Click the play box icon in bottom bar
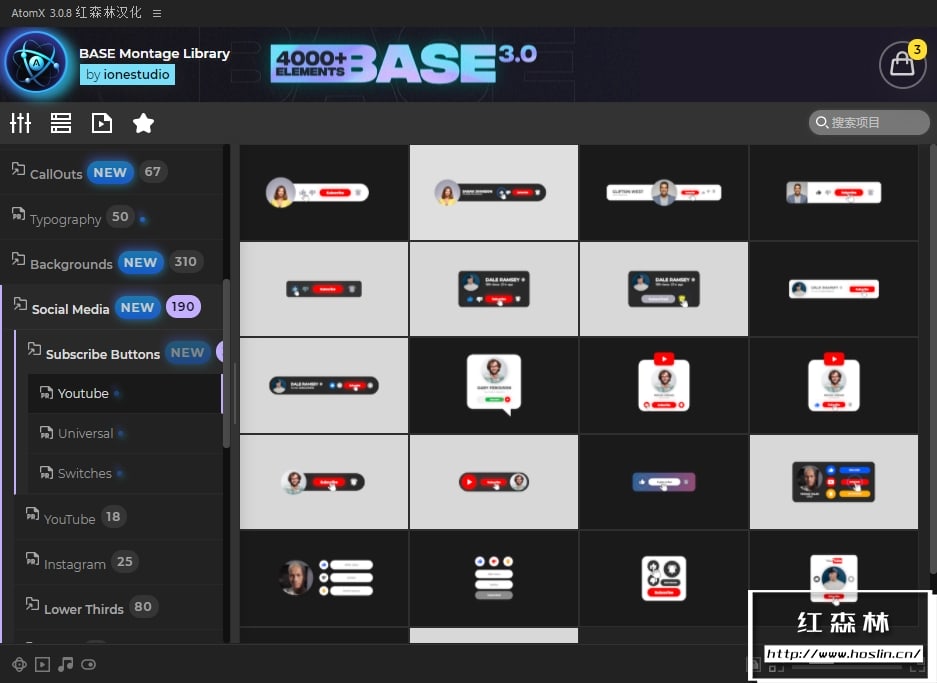The image size is (937, 683). click(42, 664)
